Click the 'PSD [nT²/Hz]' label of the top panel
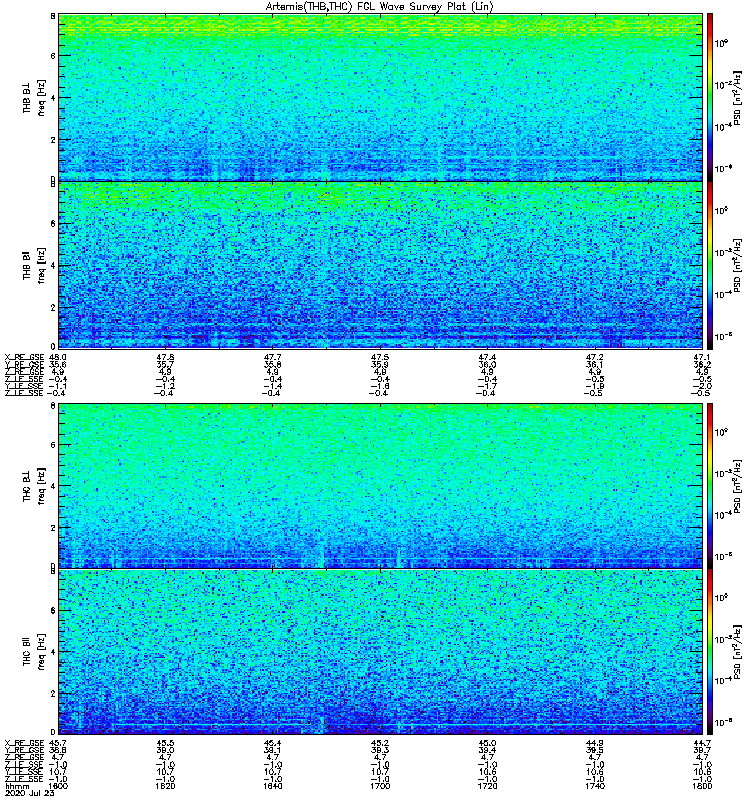The height and width of the screenshot is (800, 750). pos(737,97)
